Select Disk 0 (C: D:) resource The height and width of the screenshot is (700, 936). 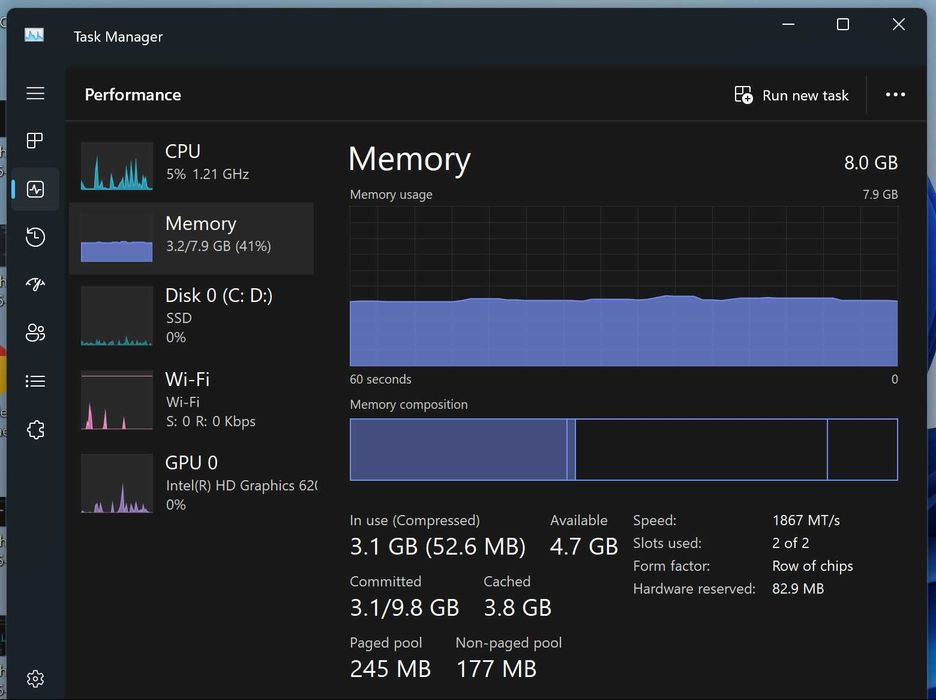click(192, 316)
